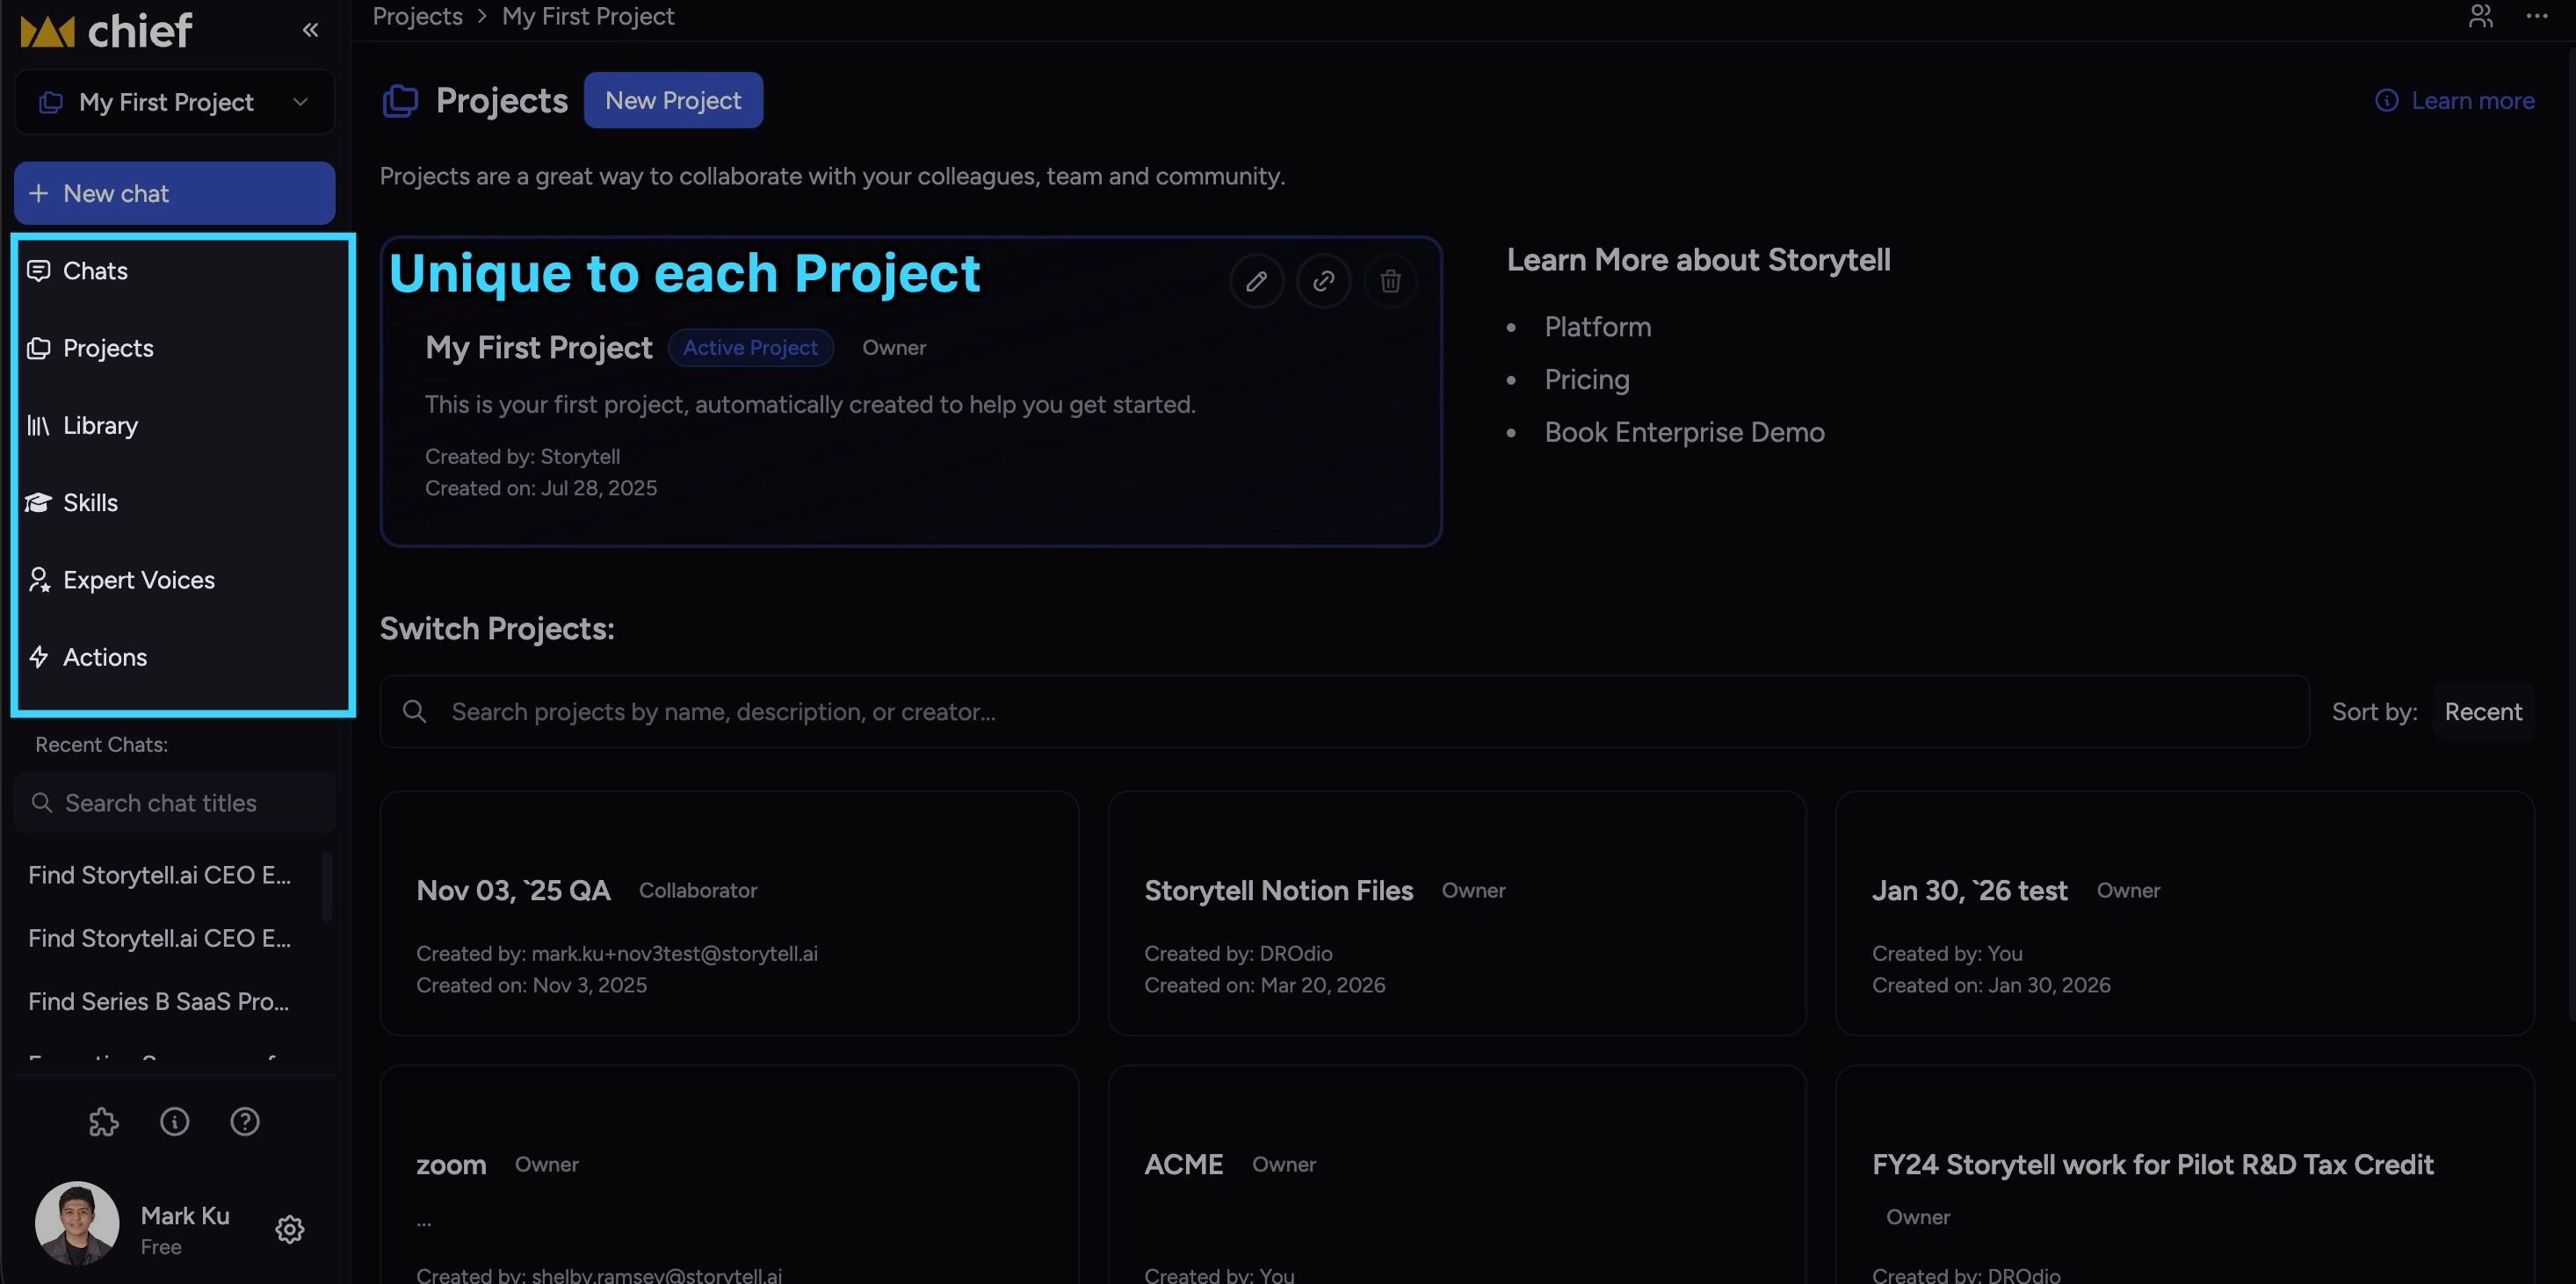Screen dimensions: 2576x1284
Task: Click Book Enterprise Demo link
Action: 1685,432
